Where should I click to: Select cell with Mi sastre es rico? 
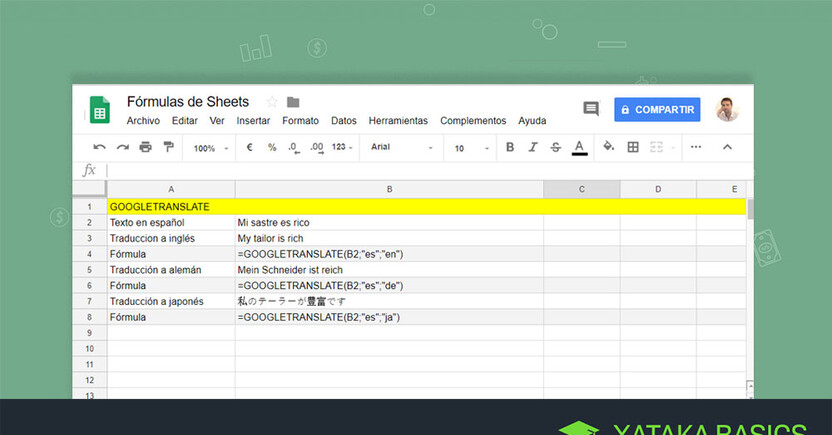pos(389,222)
